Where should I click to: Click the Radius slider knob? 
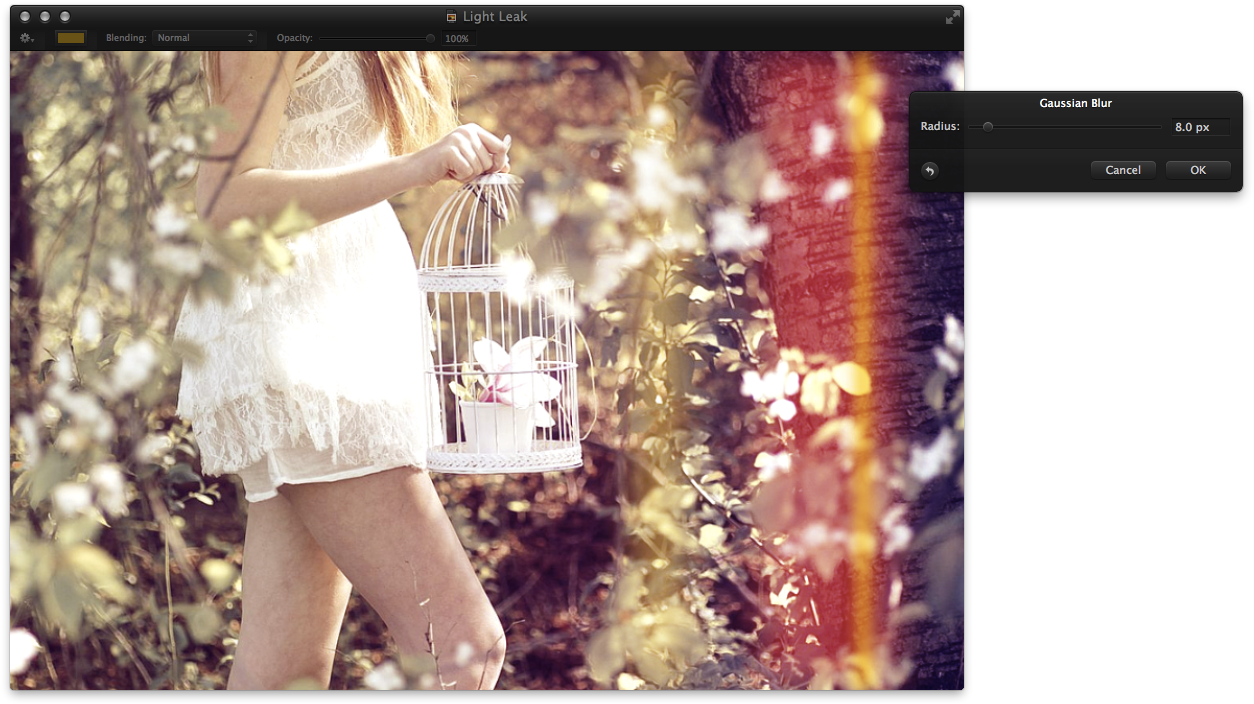point(988,127)
